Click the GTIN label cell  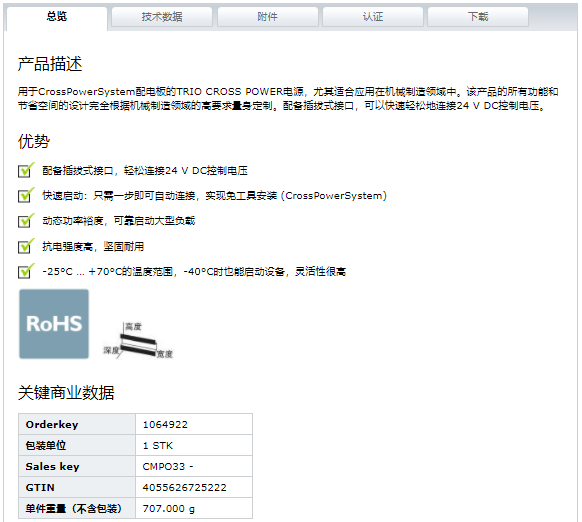click(77, 487)
